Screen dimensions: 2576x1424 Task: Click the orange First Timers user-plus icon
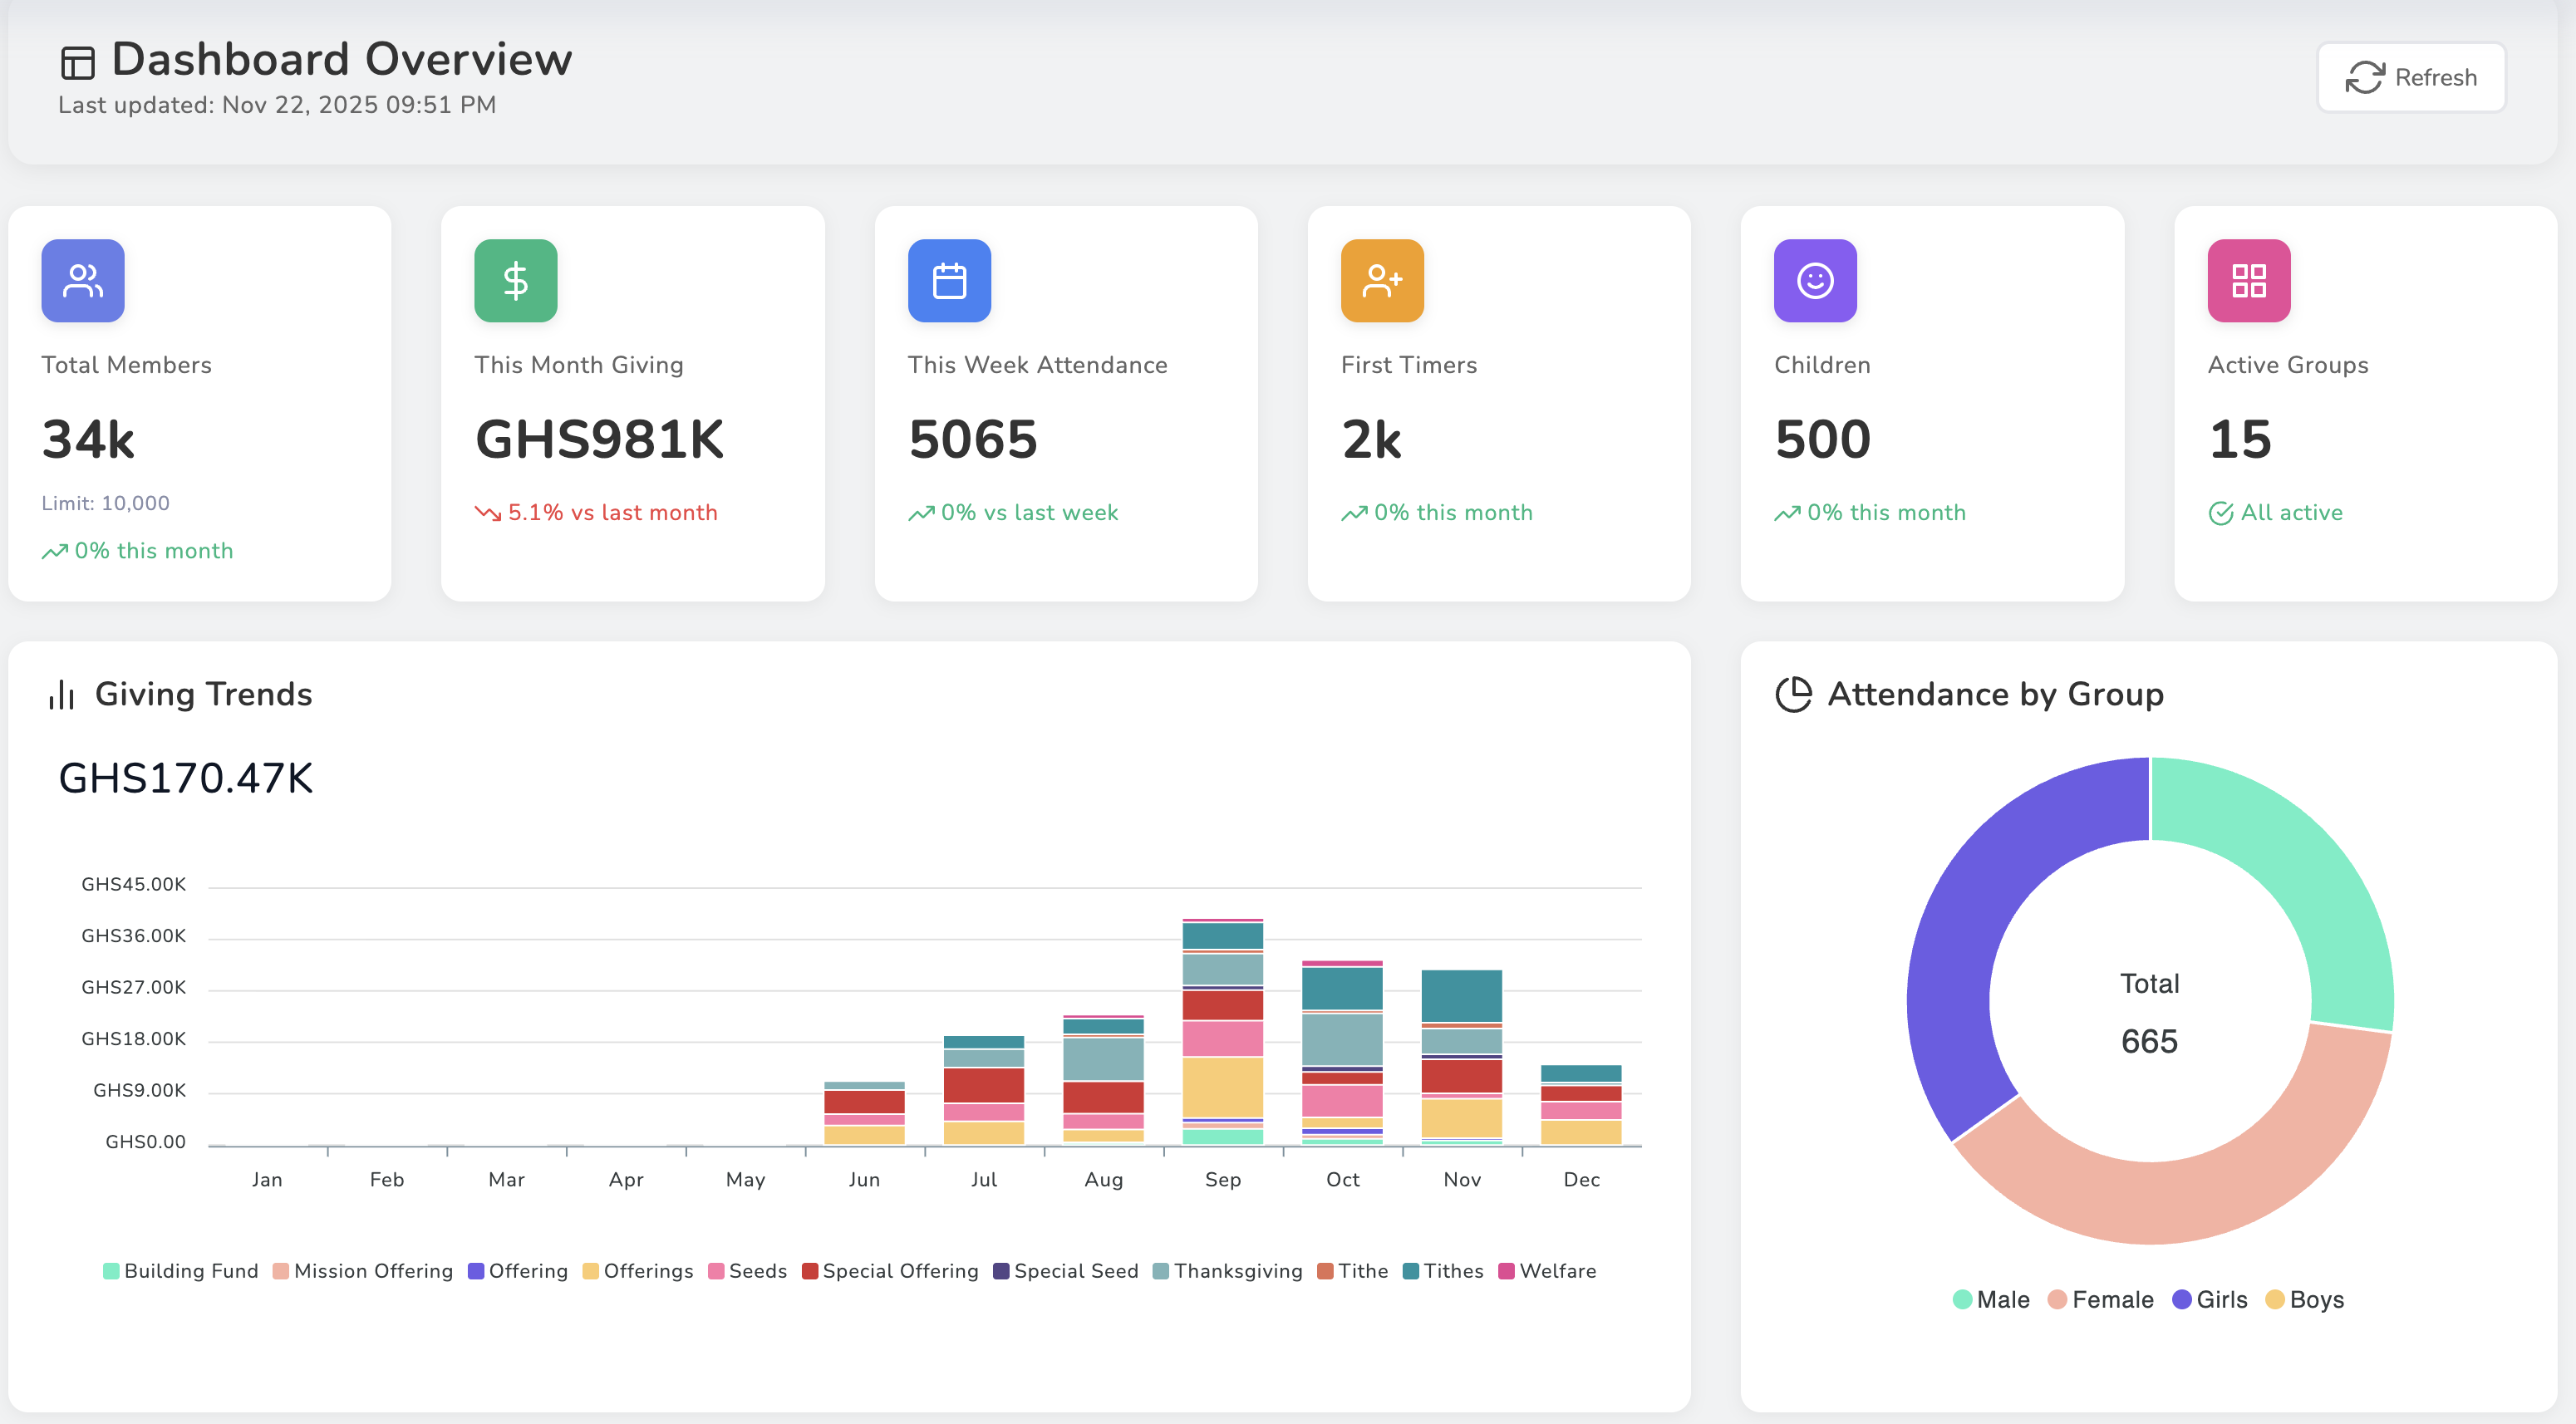click(x=1382, y=281)
